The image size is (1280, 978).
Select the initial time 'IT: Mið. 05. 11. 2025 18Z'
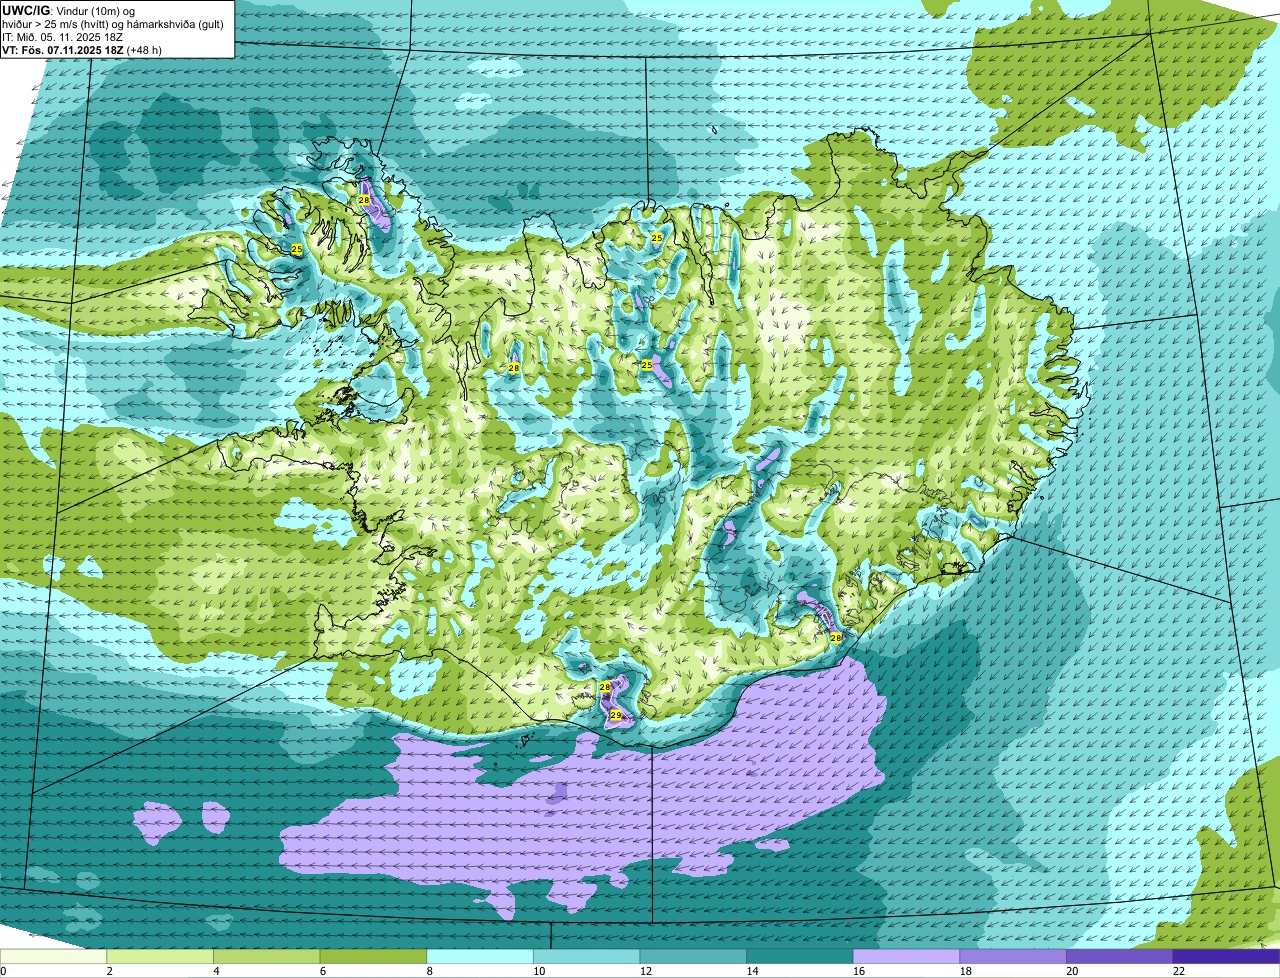tap(62, 37)
